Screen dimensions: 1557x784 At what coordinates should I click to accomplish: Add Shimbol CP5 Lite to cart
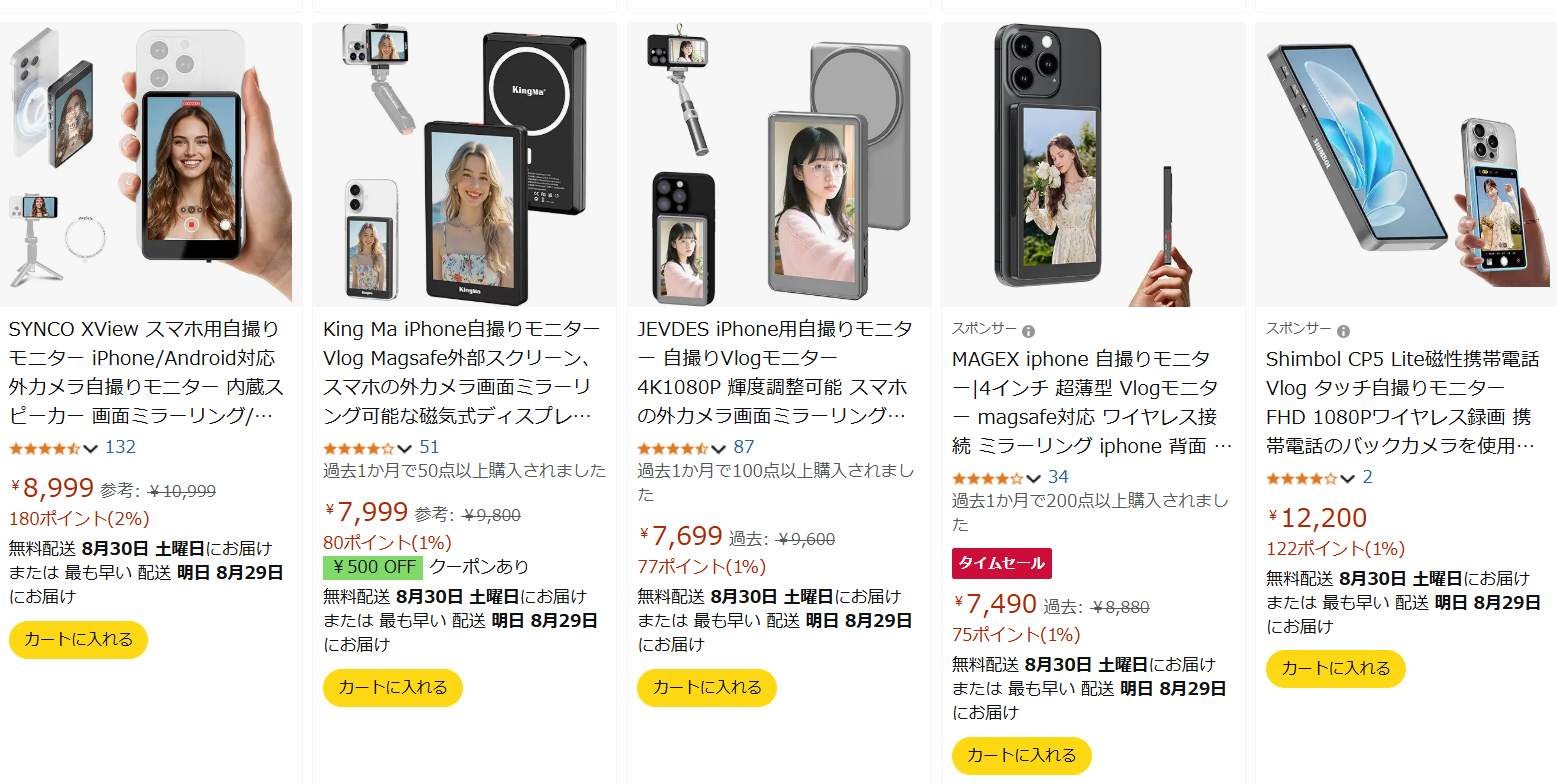pyautogui.click(x=1336, y=669)
